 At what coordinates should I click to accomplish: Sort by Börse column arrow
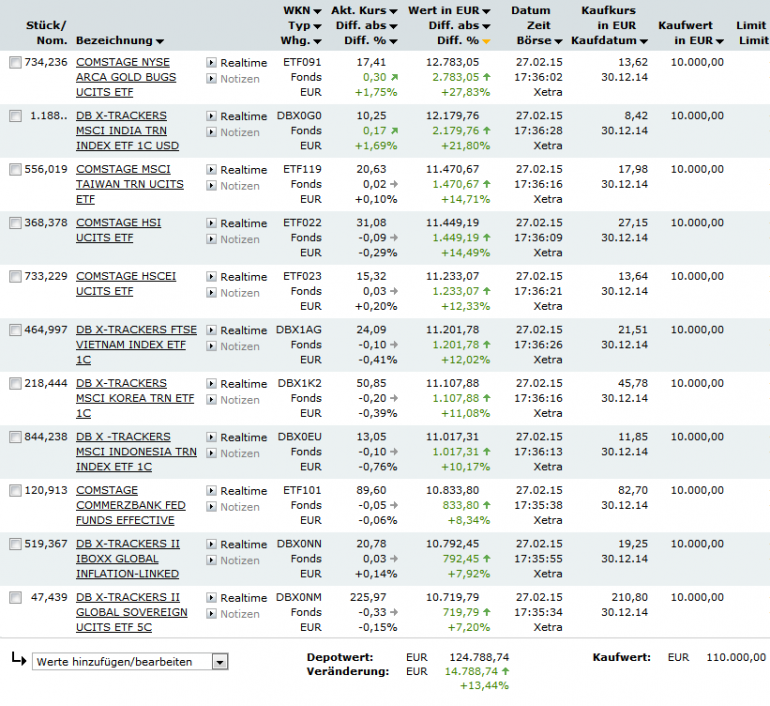coord(558,42)
